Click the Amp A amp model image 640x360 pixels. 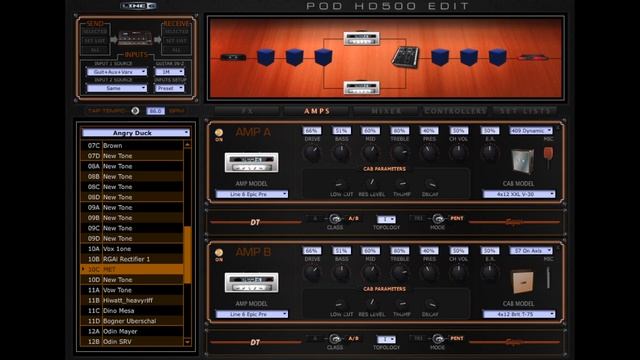[x=251, y=162]
